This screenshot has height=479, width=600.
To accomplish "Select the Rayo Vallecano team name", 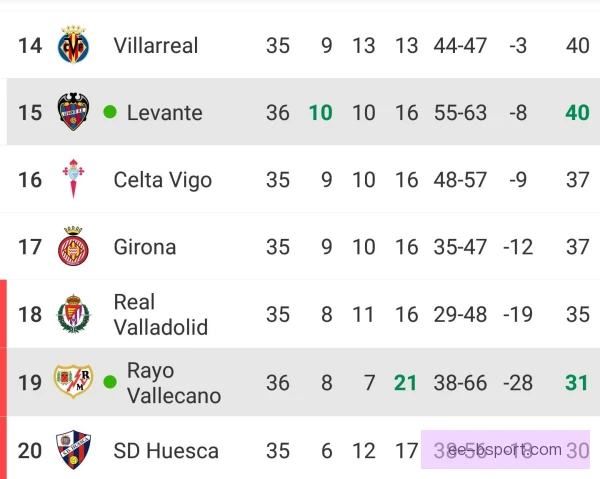I will point(174,383).
